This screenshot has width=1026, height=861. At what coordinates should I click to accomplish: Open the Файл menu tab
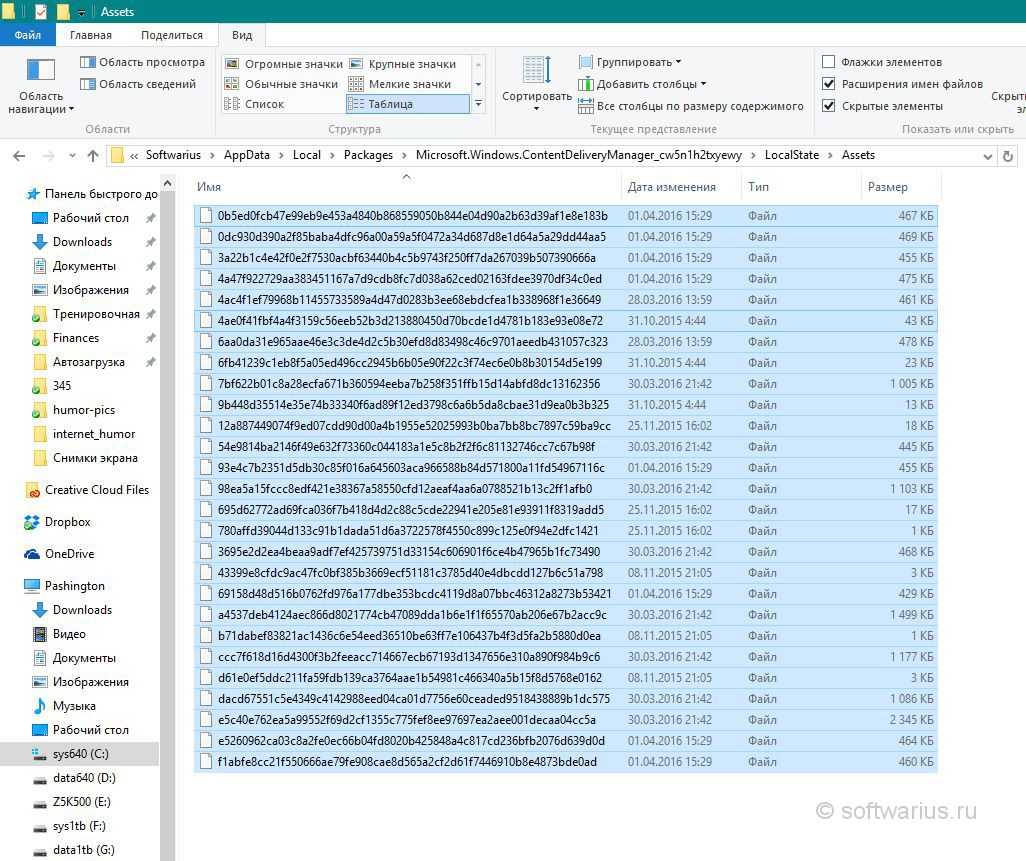(x=28, y=35)
